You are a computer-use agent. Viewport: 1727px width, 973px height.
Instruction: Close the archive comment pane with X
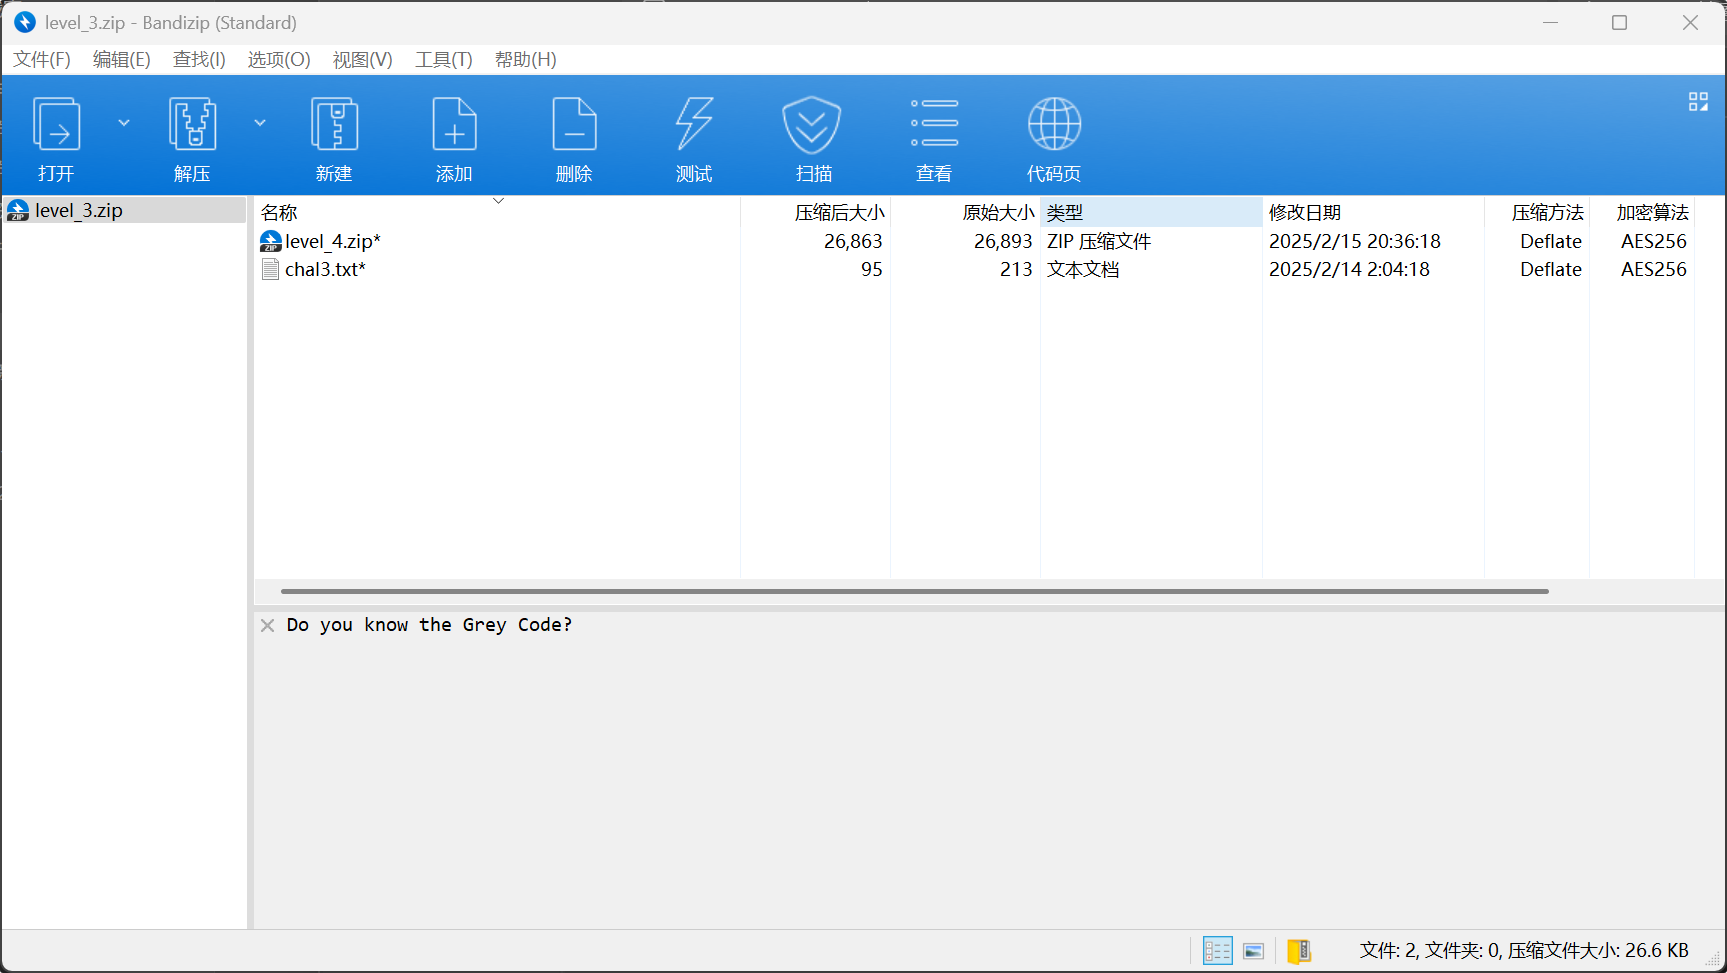point(267,625)
